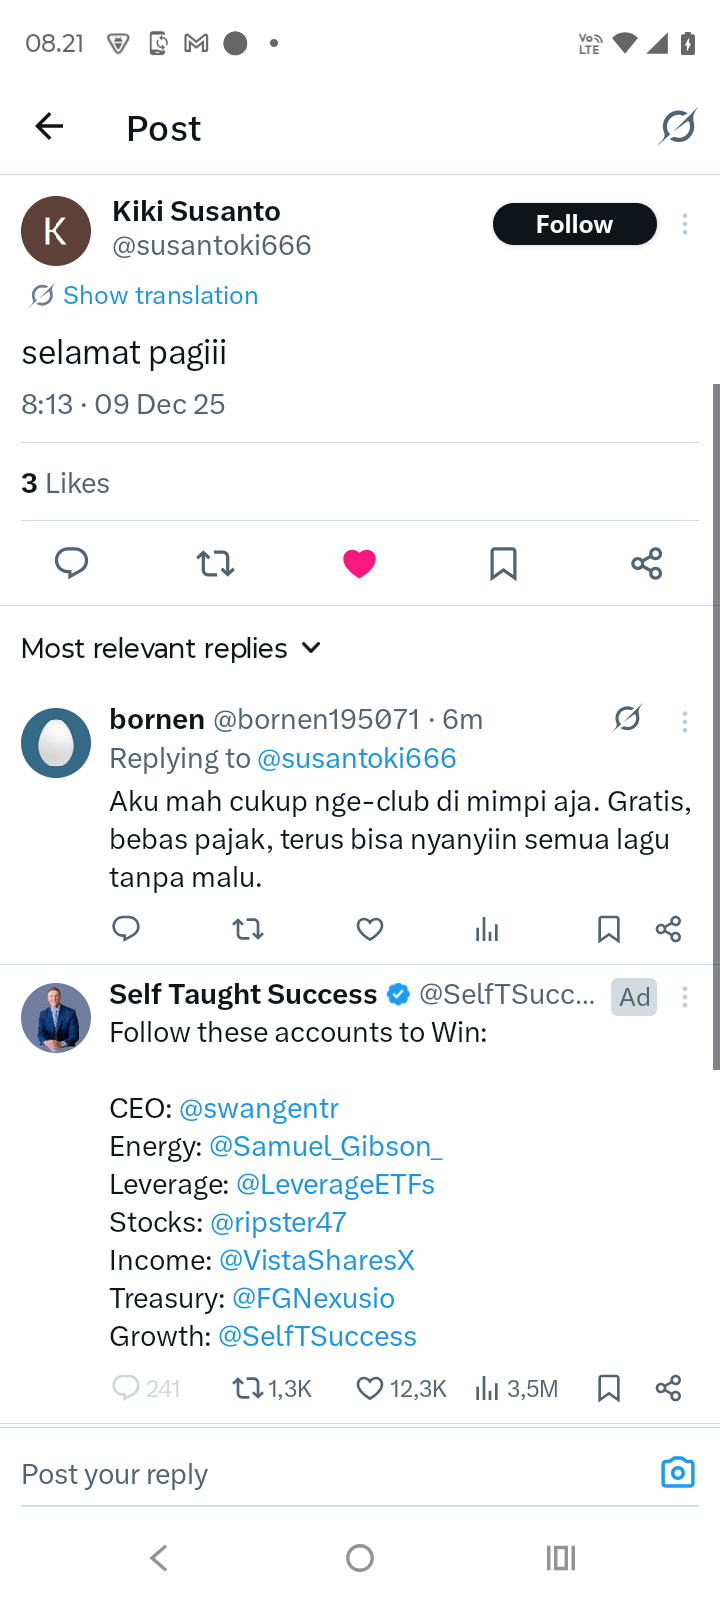Screen dimensions: 720x1600
Task: View analytics icon on bornen's reply
Action: click(487, 930)
